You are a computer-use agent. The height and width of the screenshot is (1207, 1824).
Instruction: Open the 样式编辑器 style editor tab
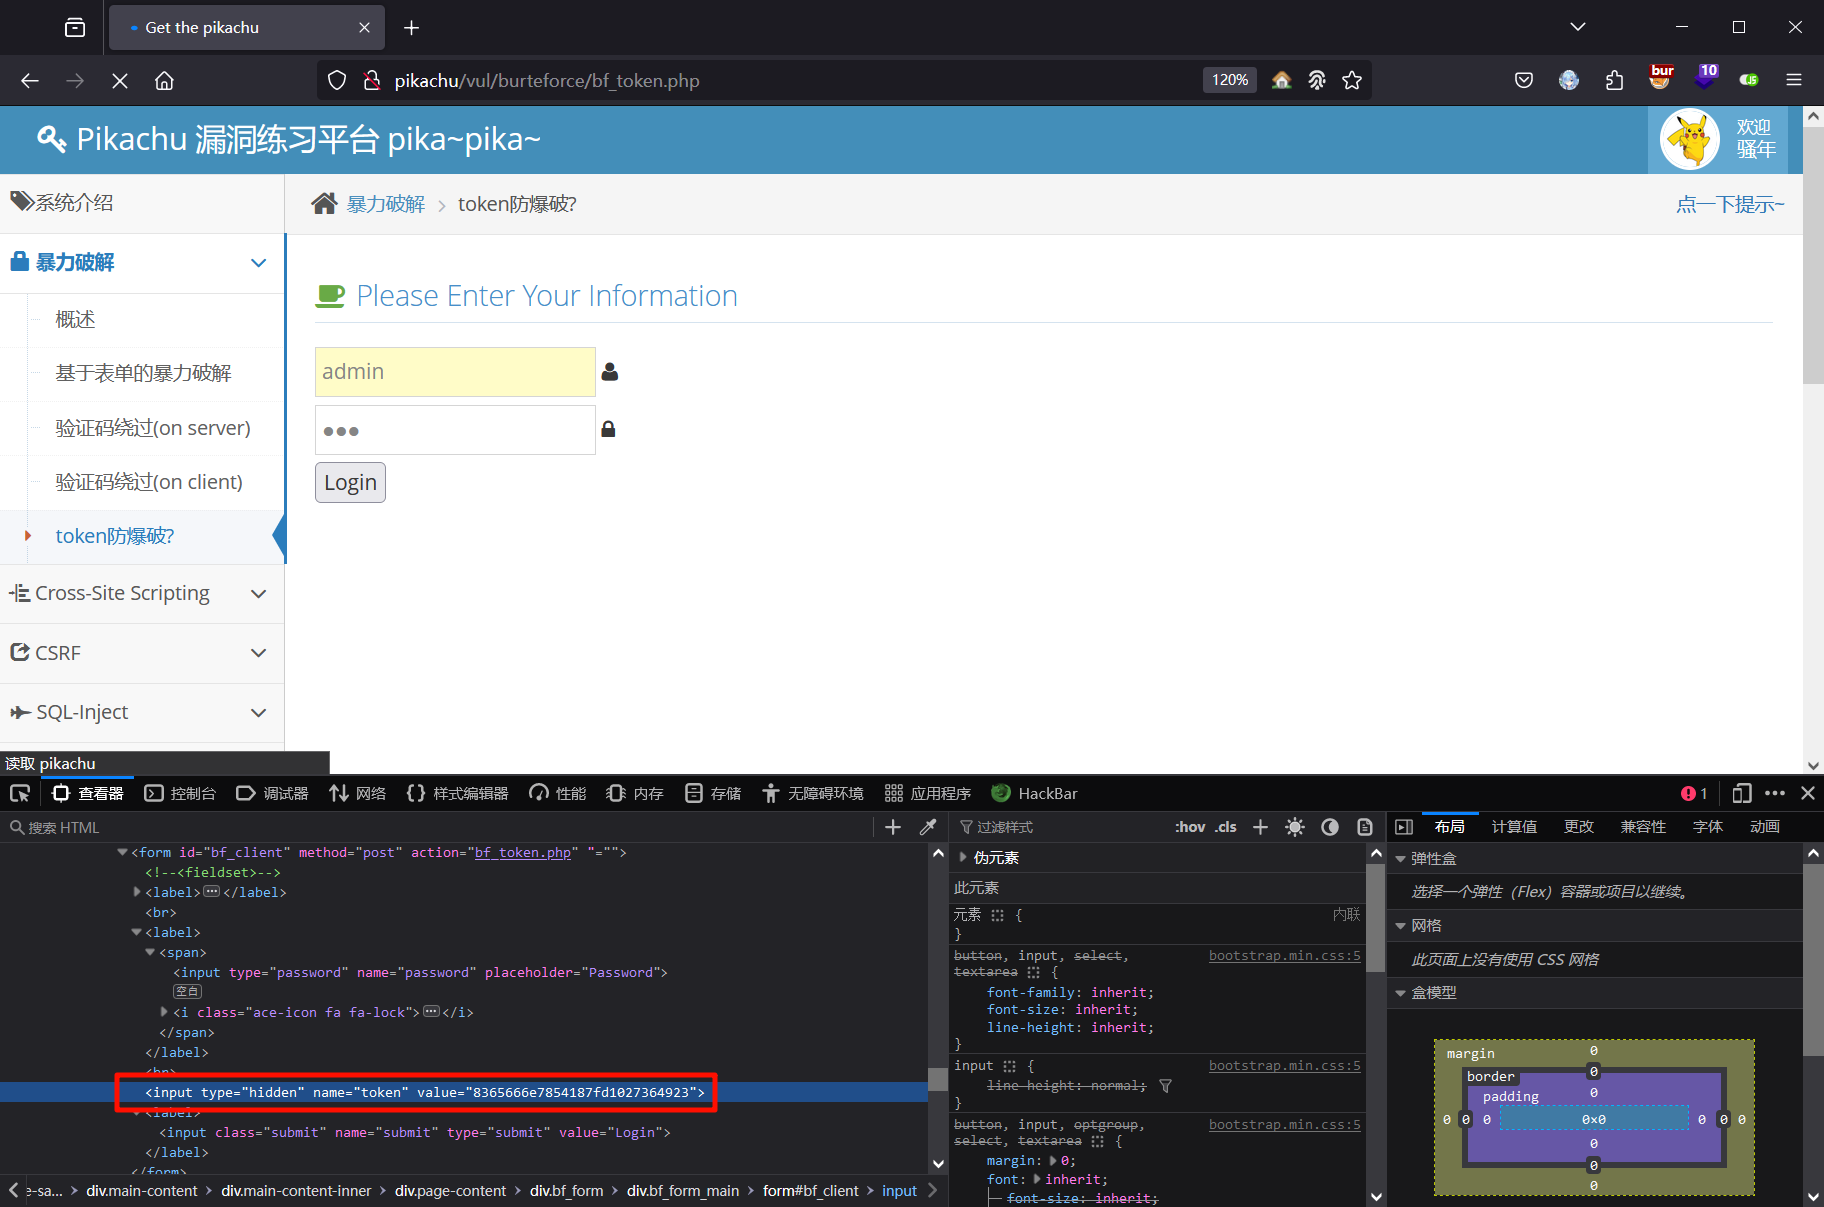(458, 793)
